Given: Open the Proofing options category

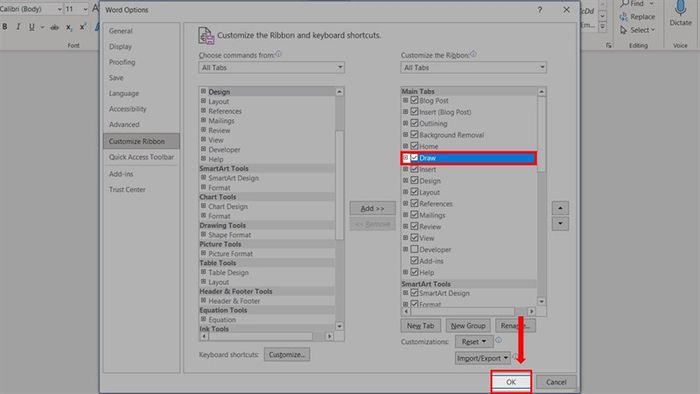Looking at the screenshot, I should pyautogui.click(x=122, y=62).
